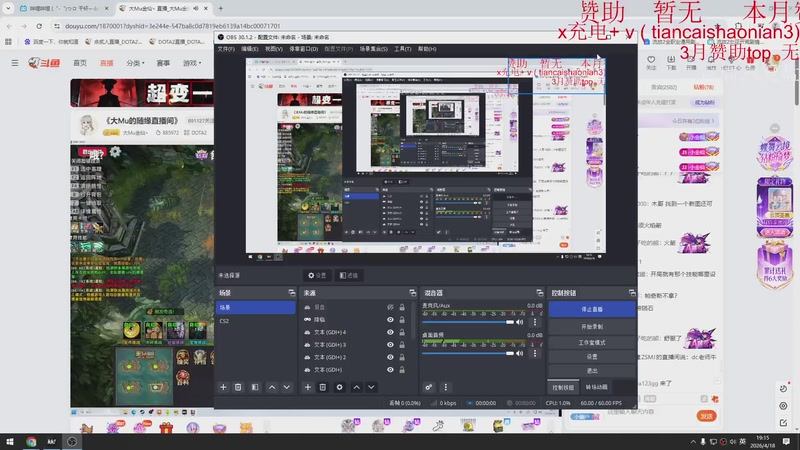Delete selected scene with Scenes trash icon
This screenshot has width=800, height=450.
click(x=238, y=387)
